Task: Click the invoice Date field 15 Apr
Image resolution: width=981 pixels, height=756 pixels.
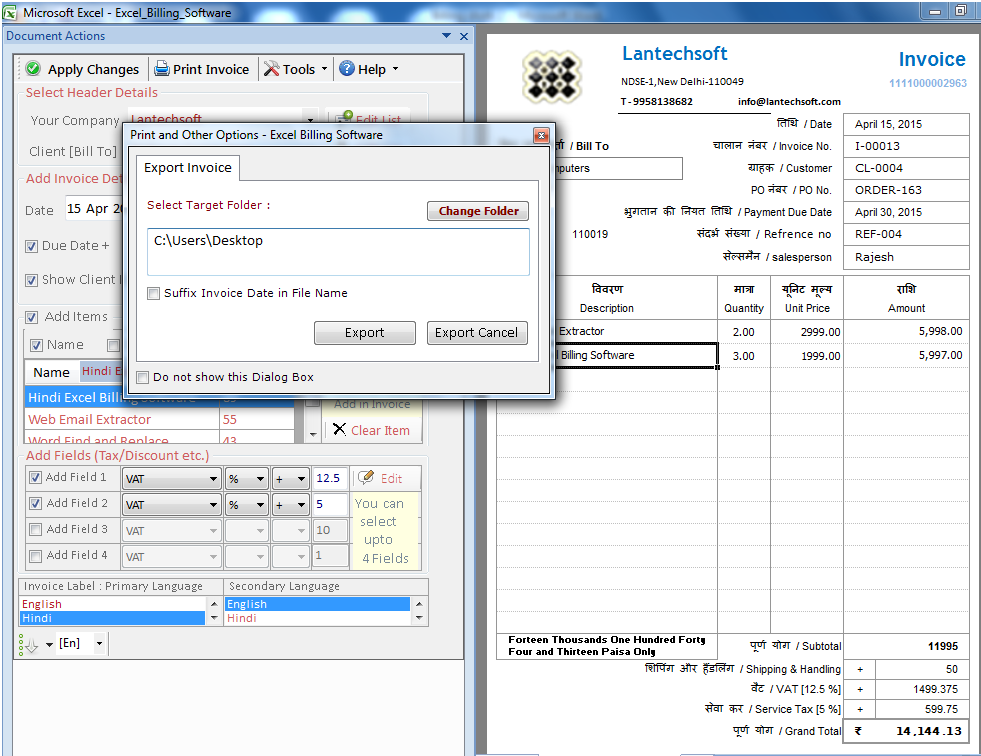Action: tap(96, 209)
